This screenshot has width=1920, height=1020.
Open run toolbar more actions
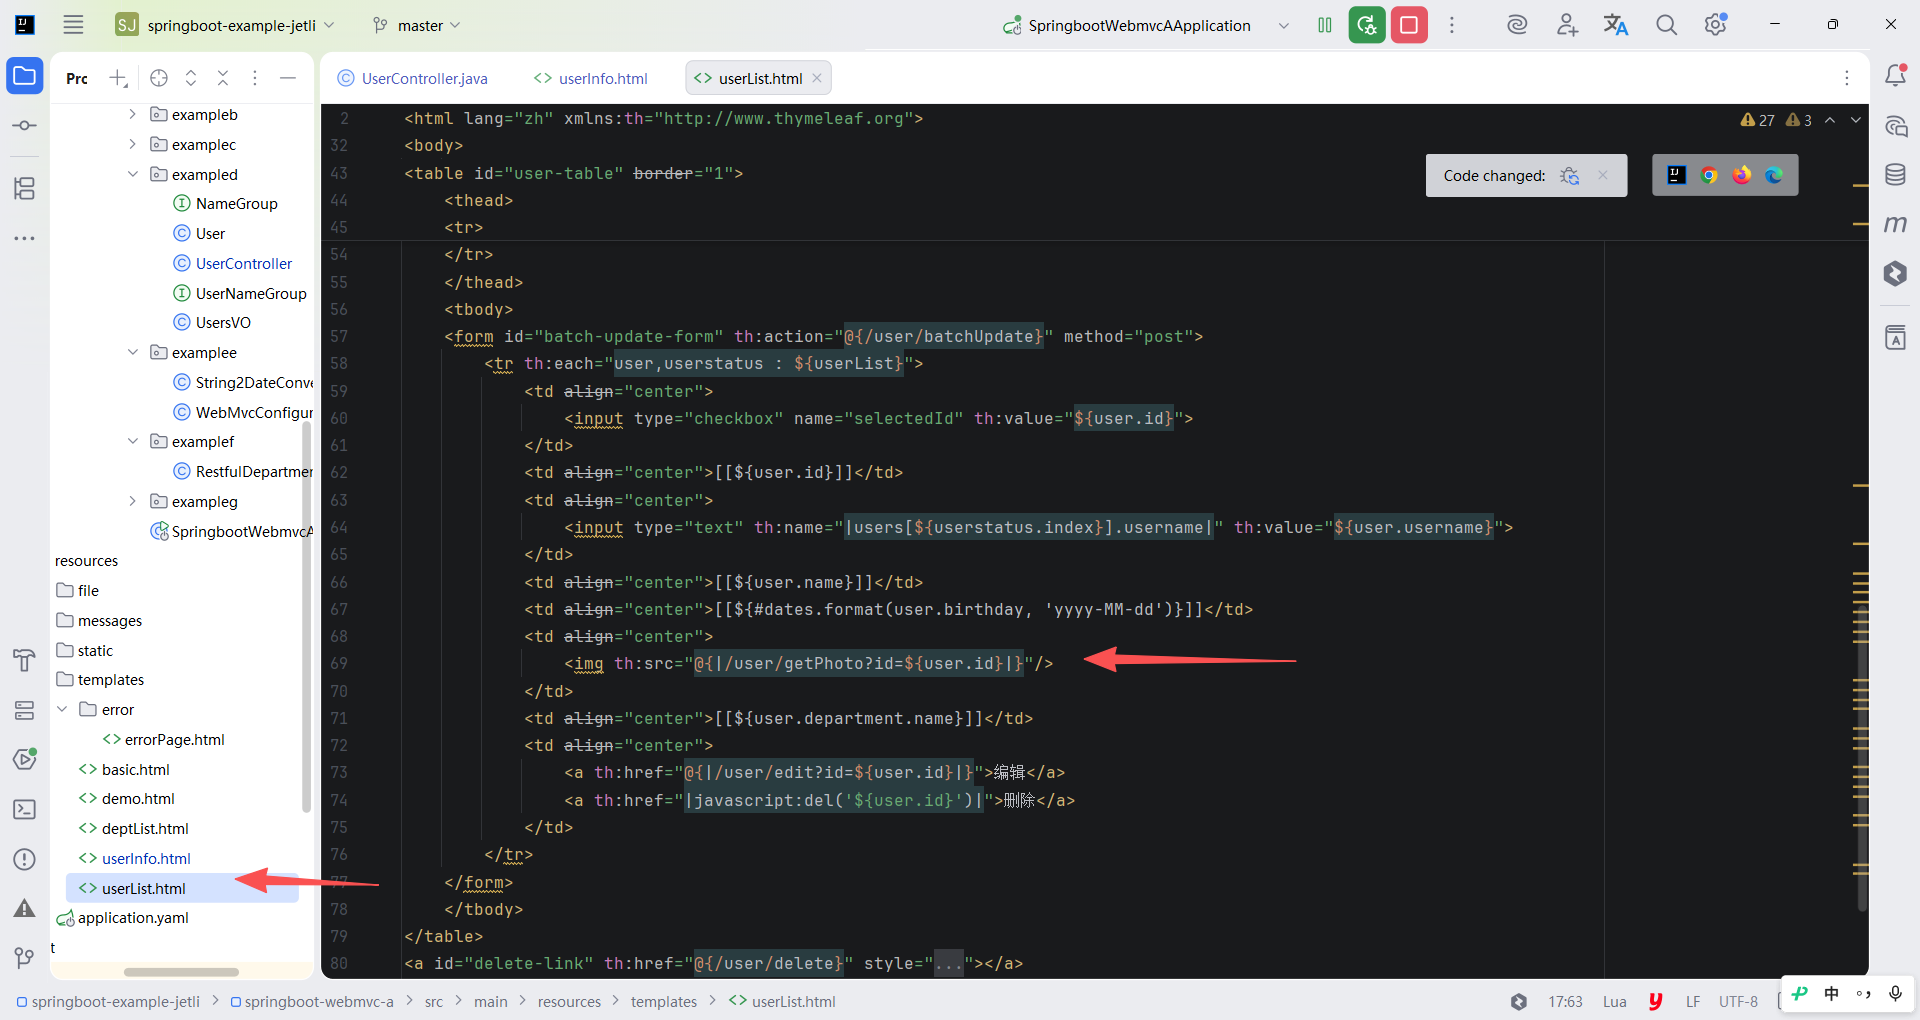tap(1452, 25)
